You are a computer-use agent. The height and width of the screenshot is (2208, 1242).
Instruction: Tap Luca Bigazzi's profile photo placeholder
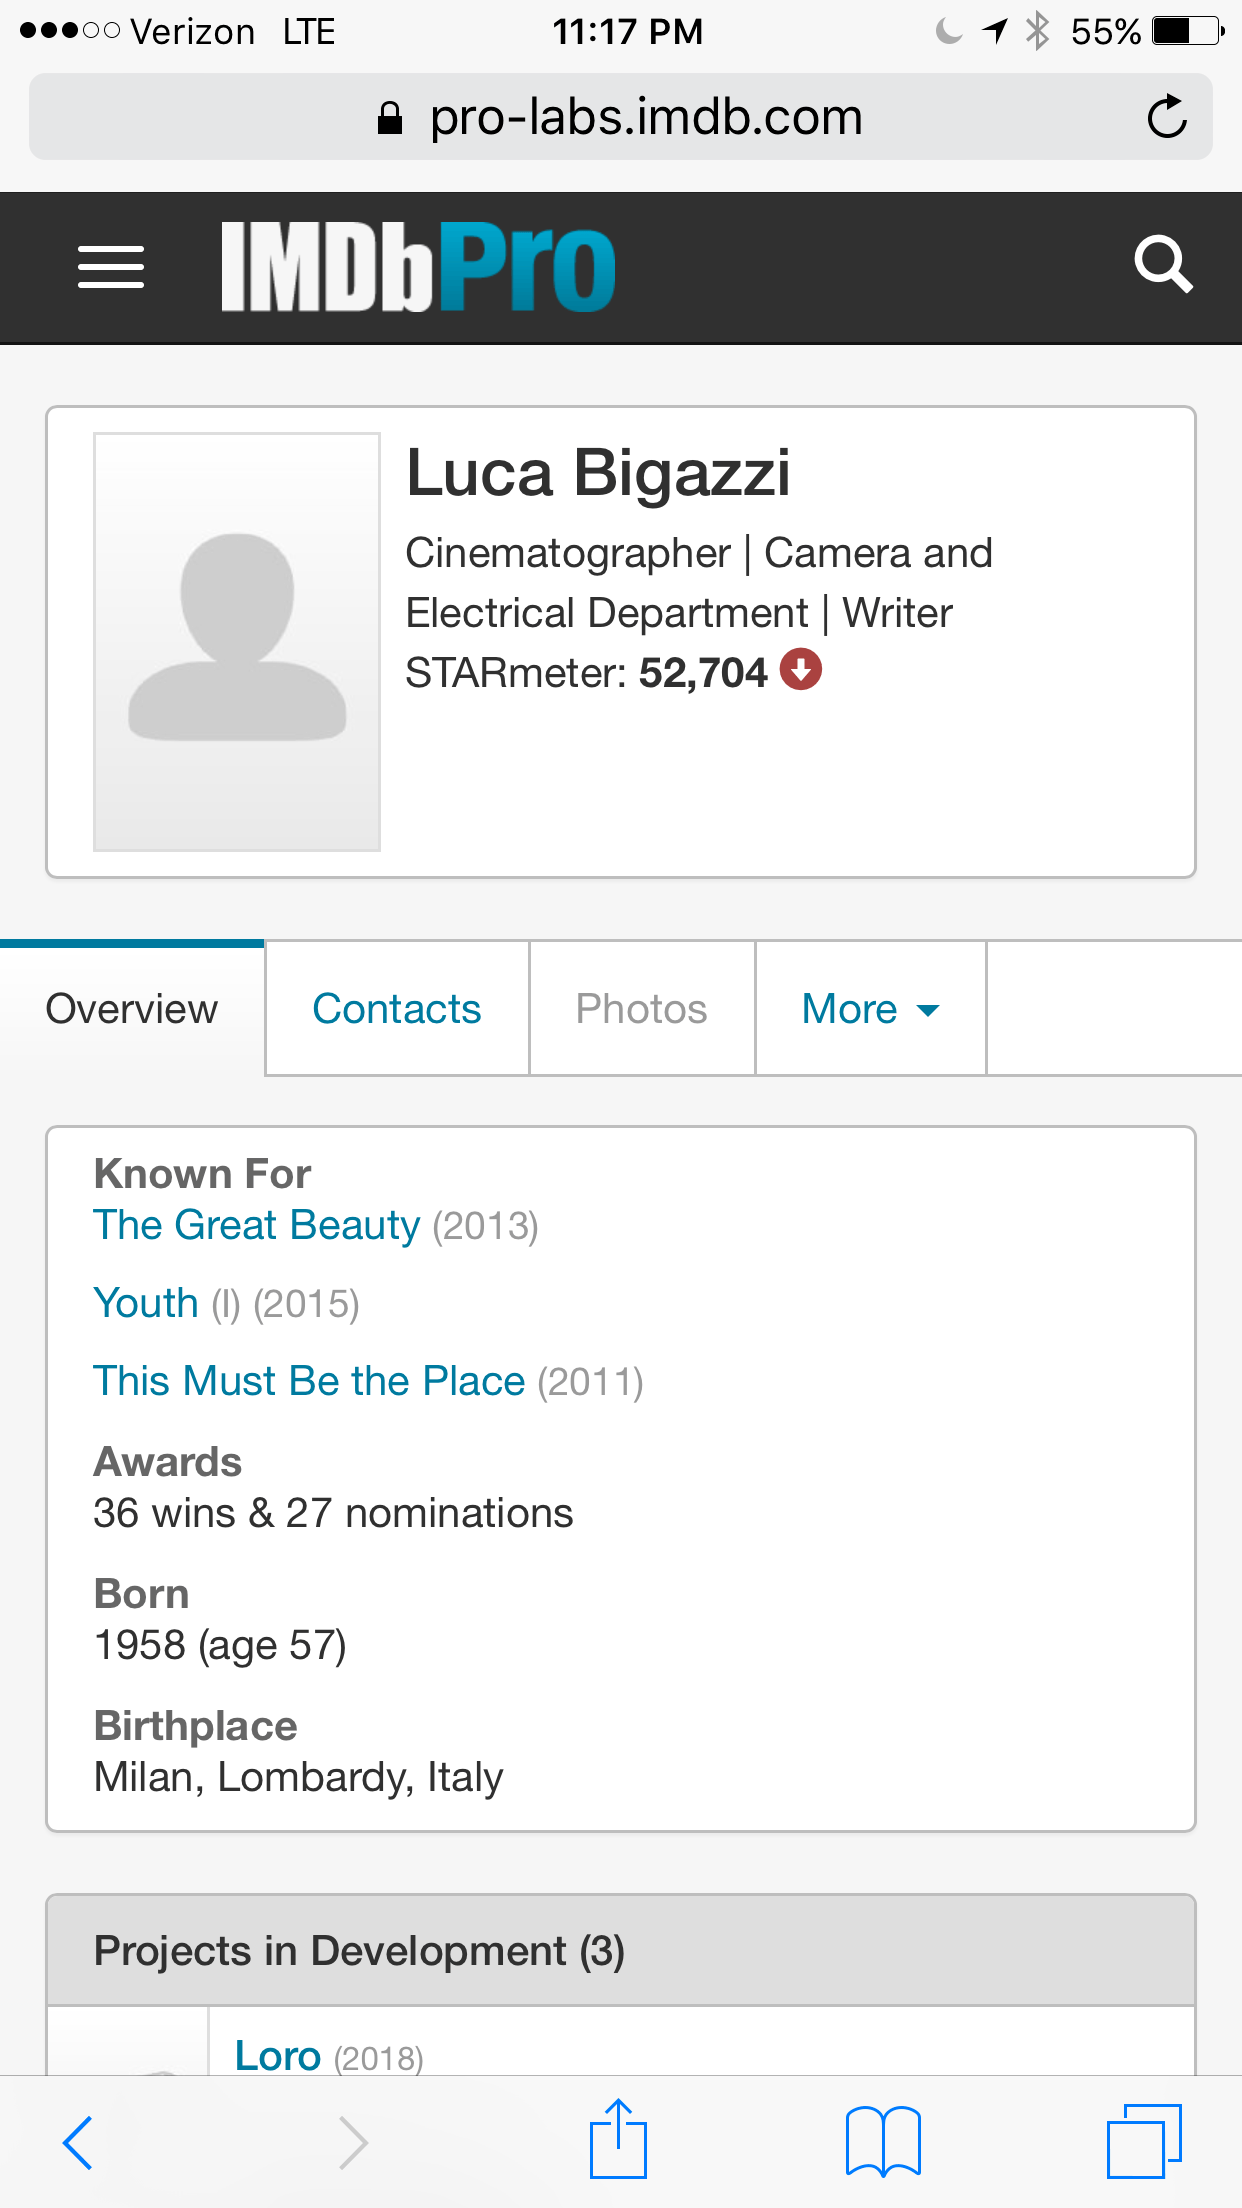(x=237, y=642)
